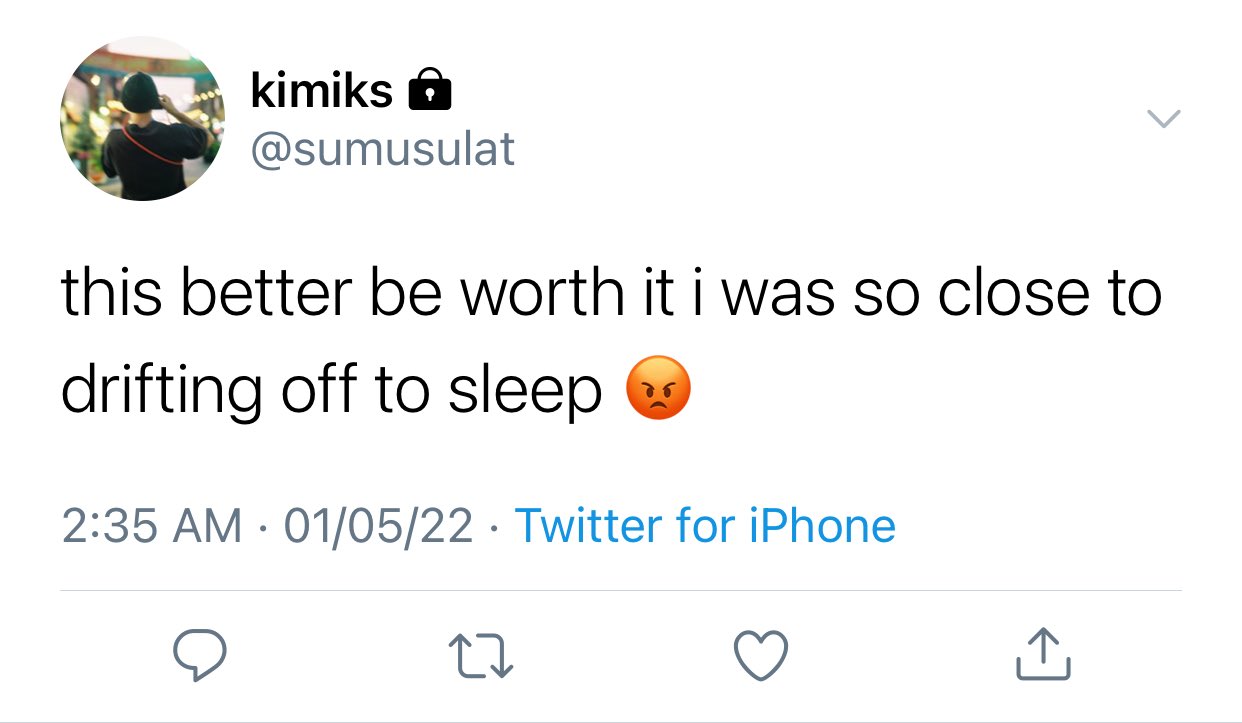Image resolution: width=1242 pixels, height=723 pixels.
Task: Tap the share upload icon
Action: tap(1043, 655)
